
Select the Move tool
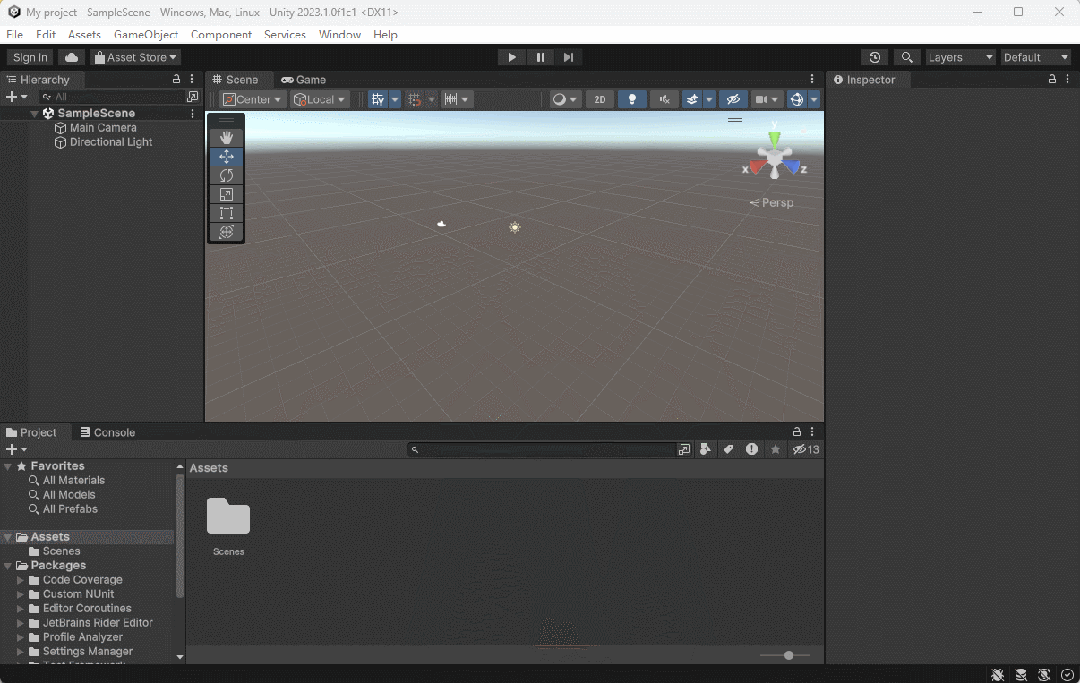(x=226, y=157)
